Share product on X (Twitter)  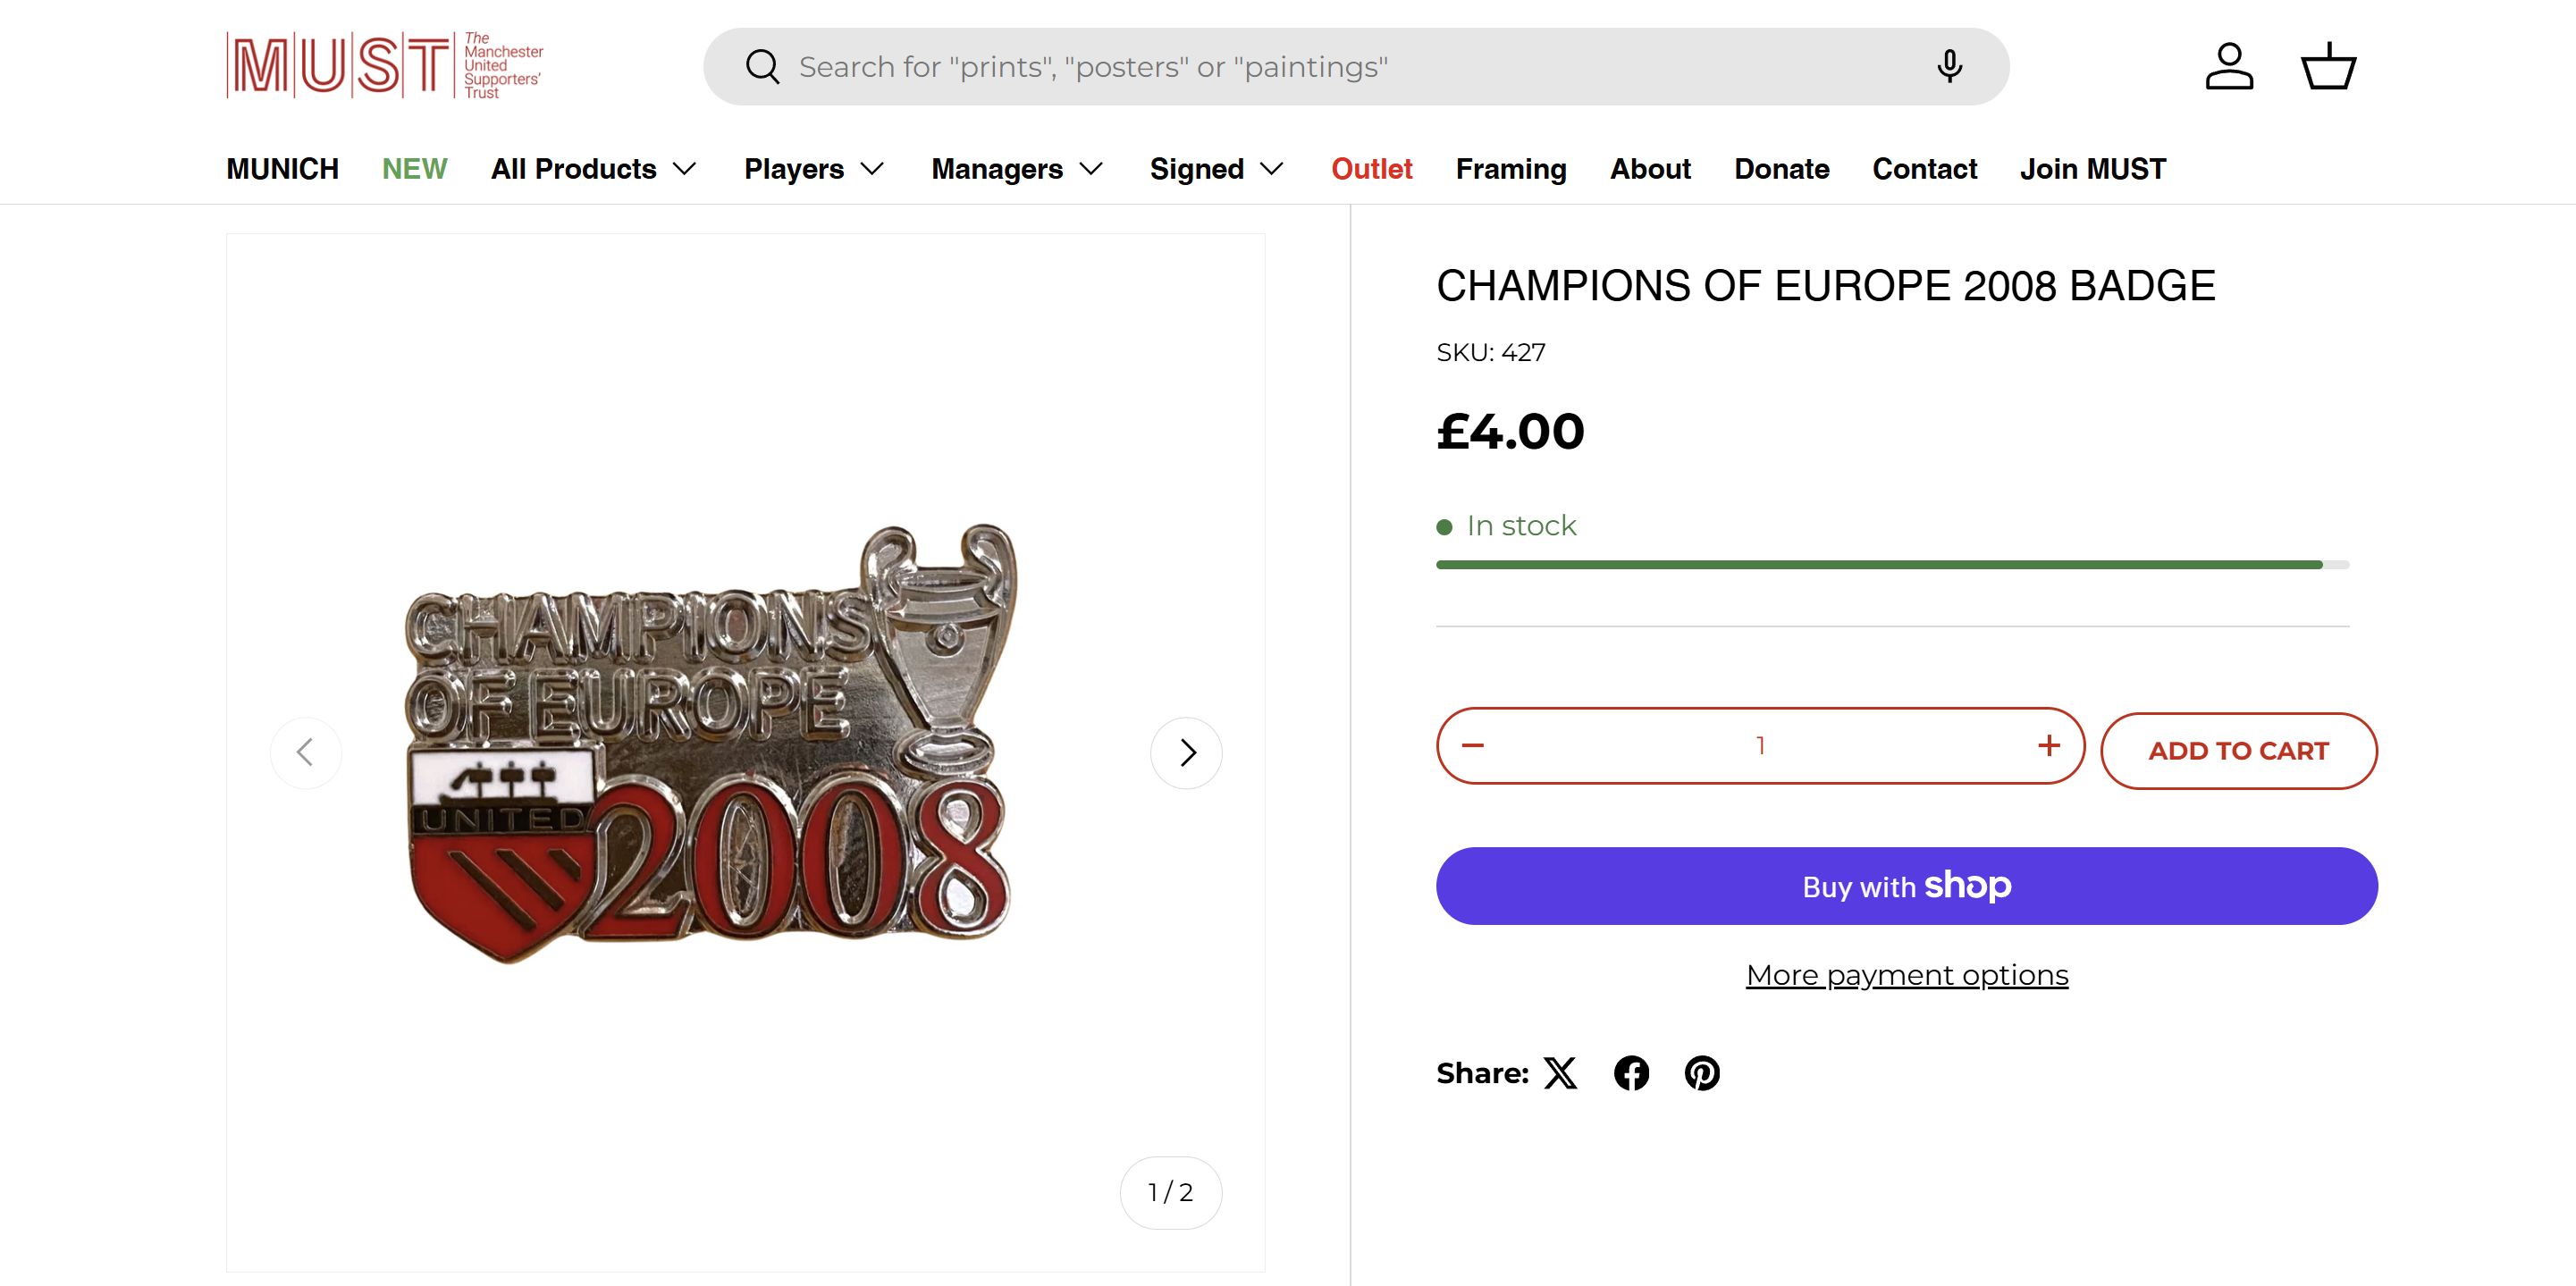point(1560,1073)
